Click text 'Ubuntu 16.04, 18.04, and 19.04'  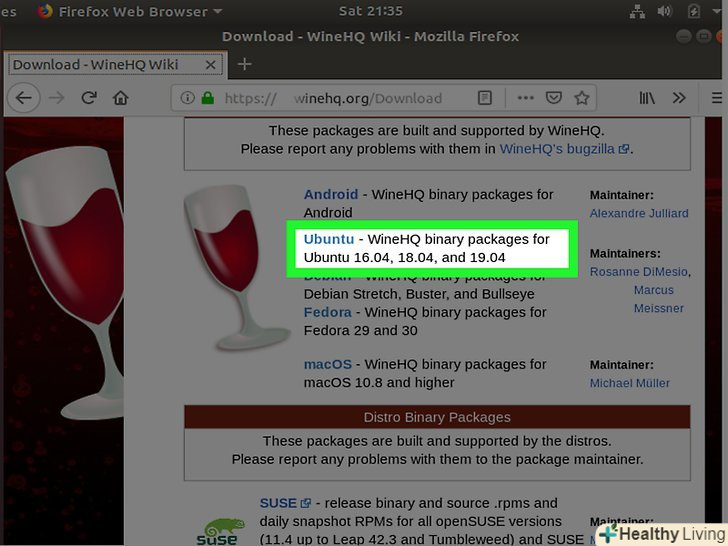(404, 257)
